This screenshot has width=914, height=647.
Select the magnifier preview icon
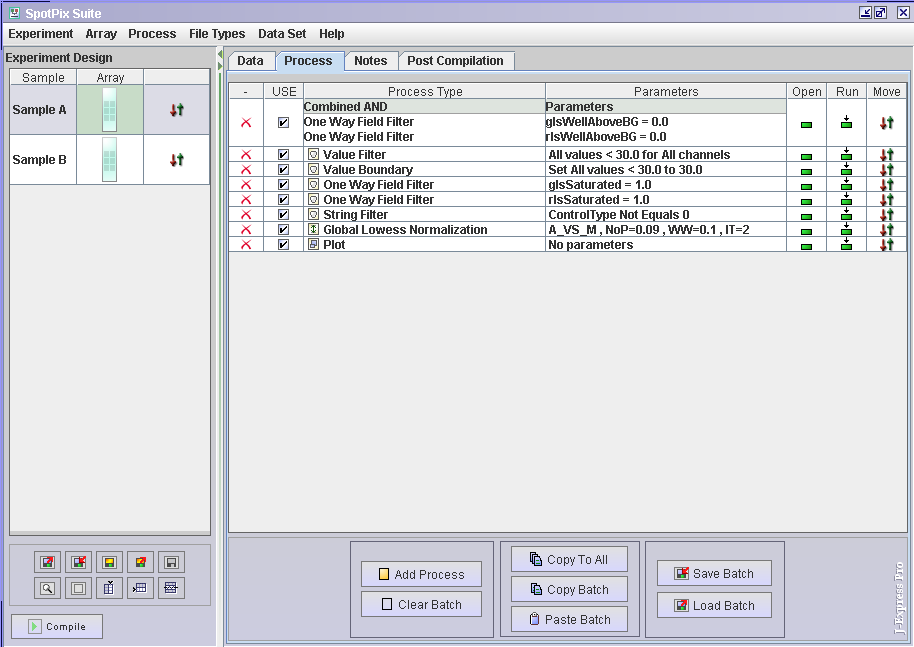coord(46,587)
